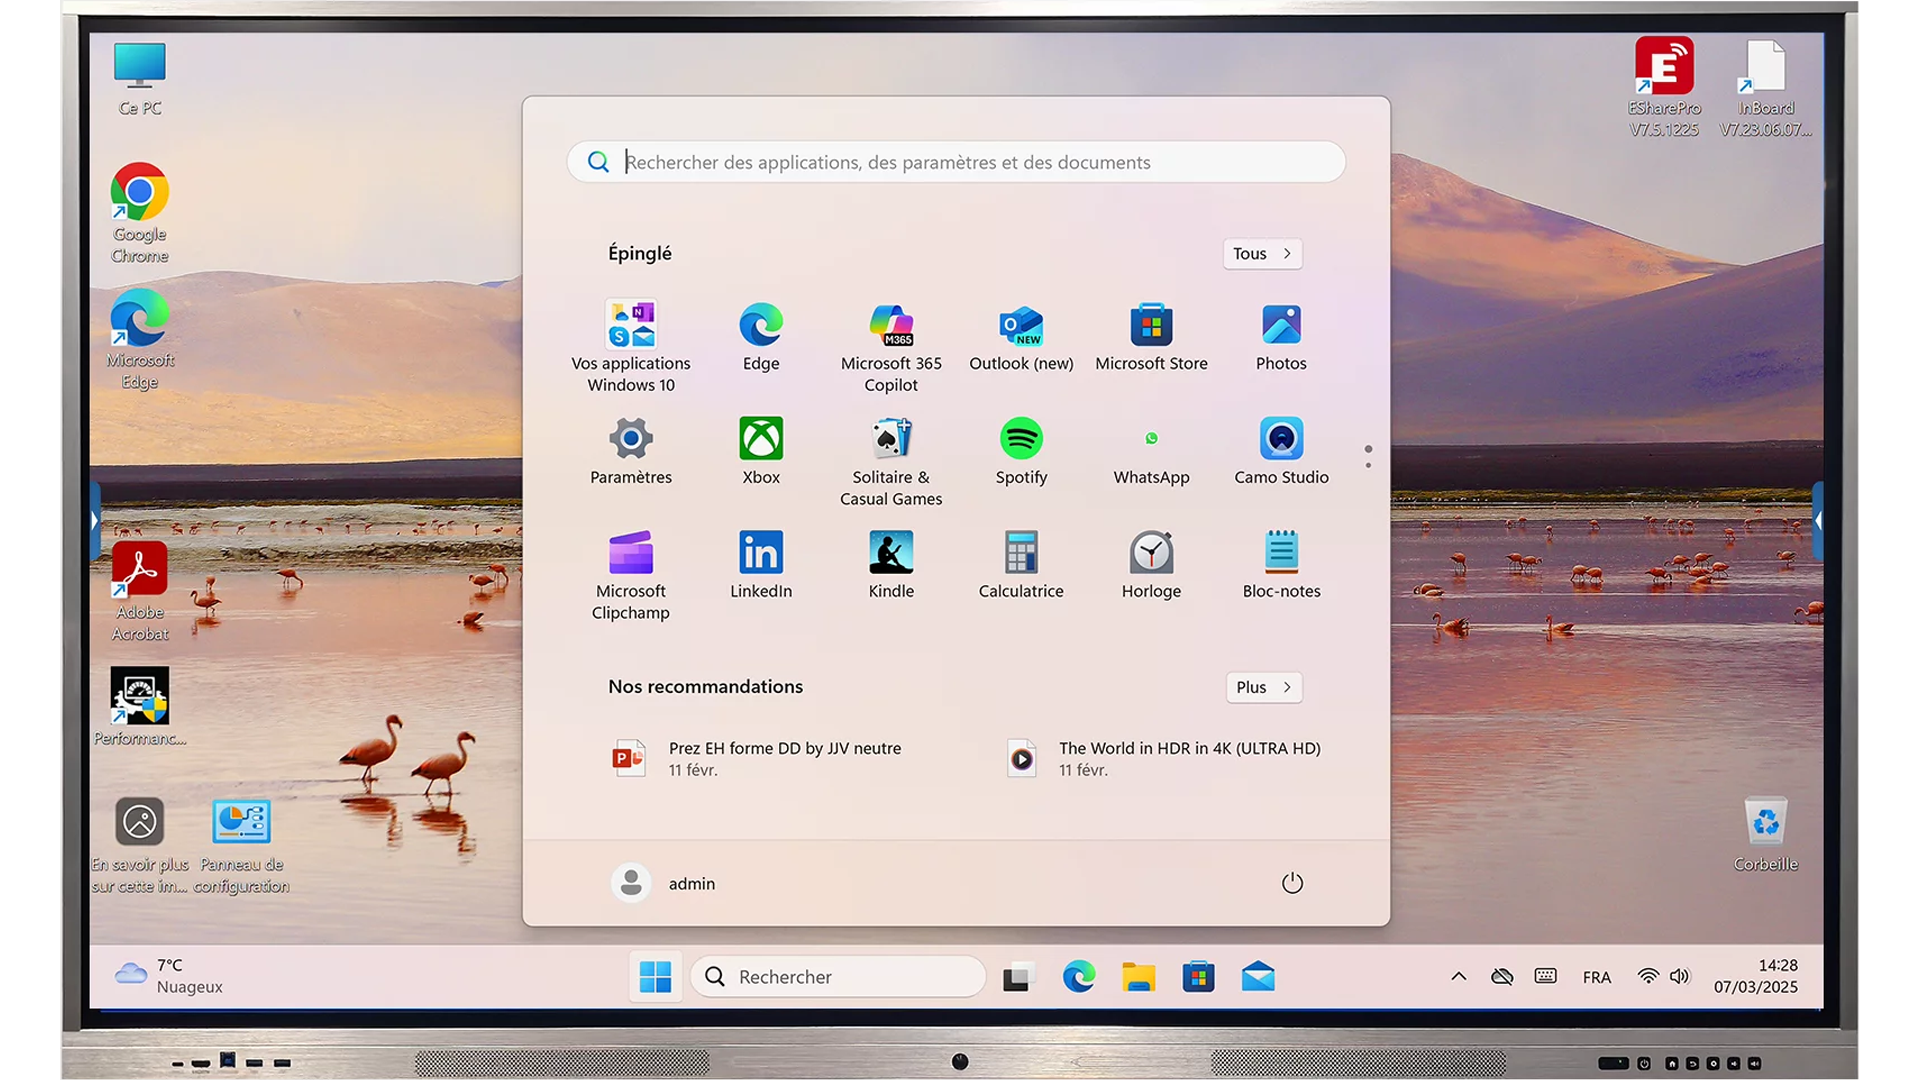Show hidden system tray icons
The width and height of the screenshot is (1920, 1080).
[1459, 976]
